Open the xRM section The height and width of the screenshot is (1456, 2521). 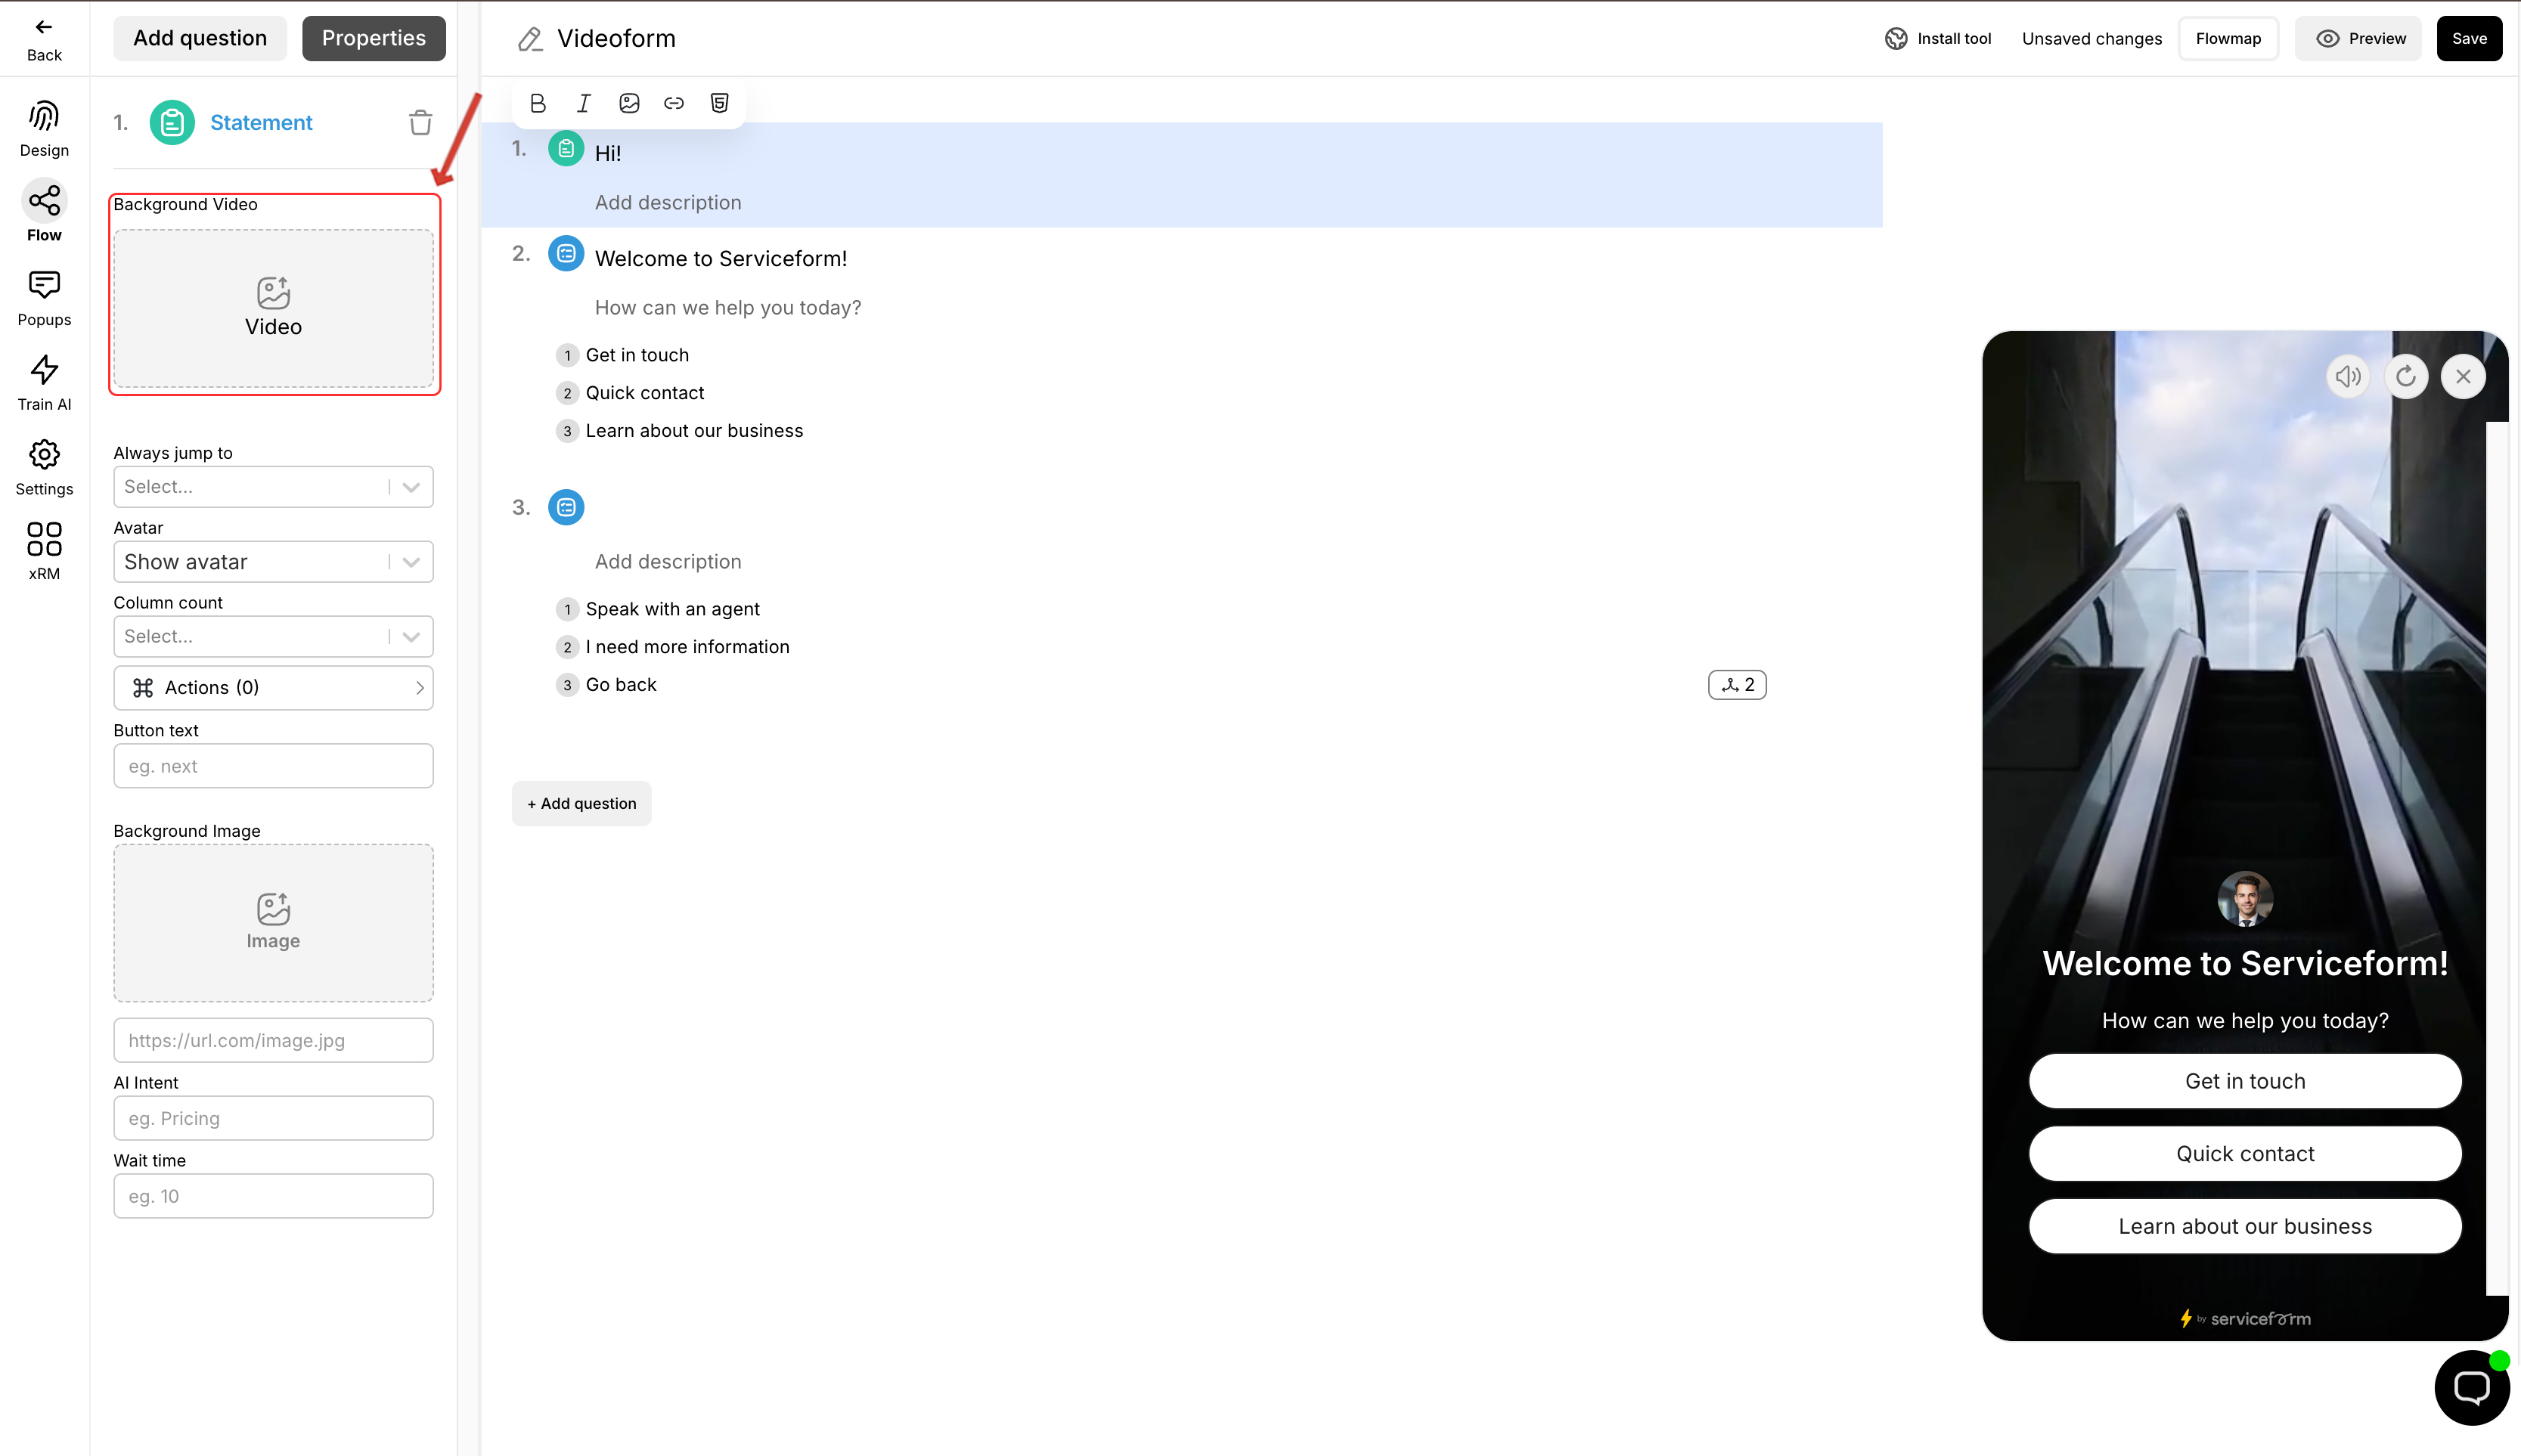[x=44, y=551]
